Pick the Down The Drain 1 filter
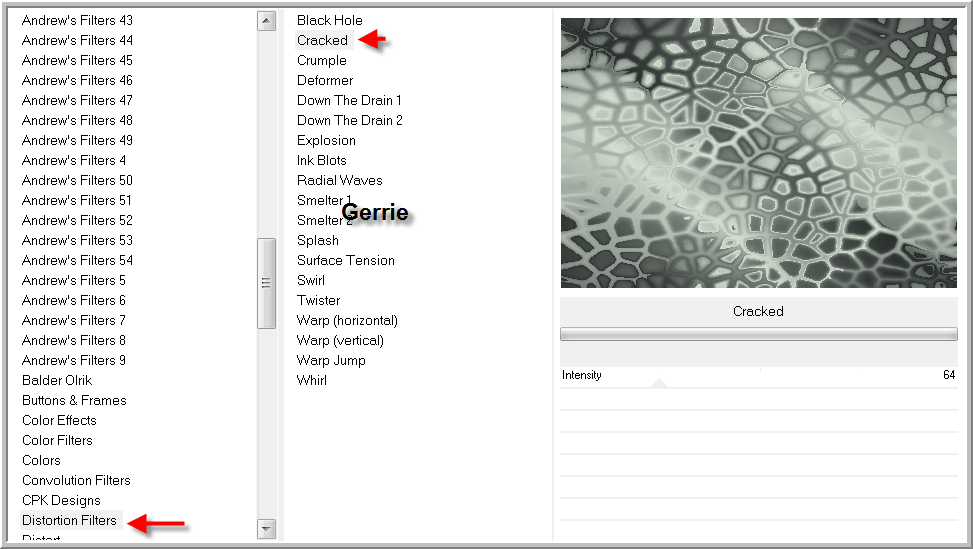The height and width of the screenshot is (549, 973). (349, 100)
